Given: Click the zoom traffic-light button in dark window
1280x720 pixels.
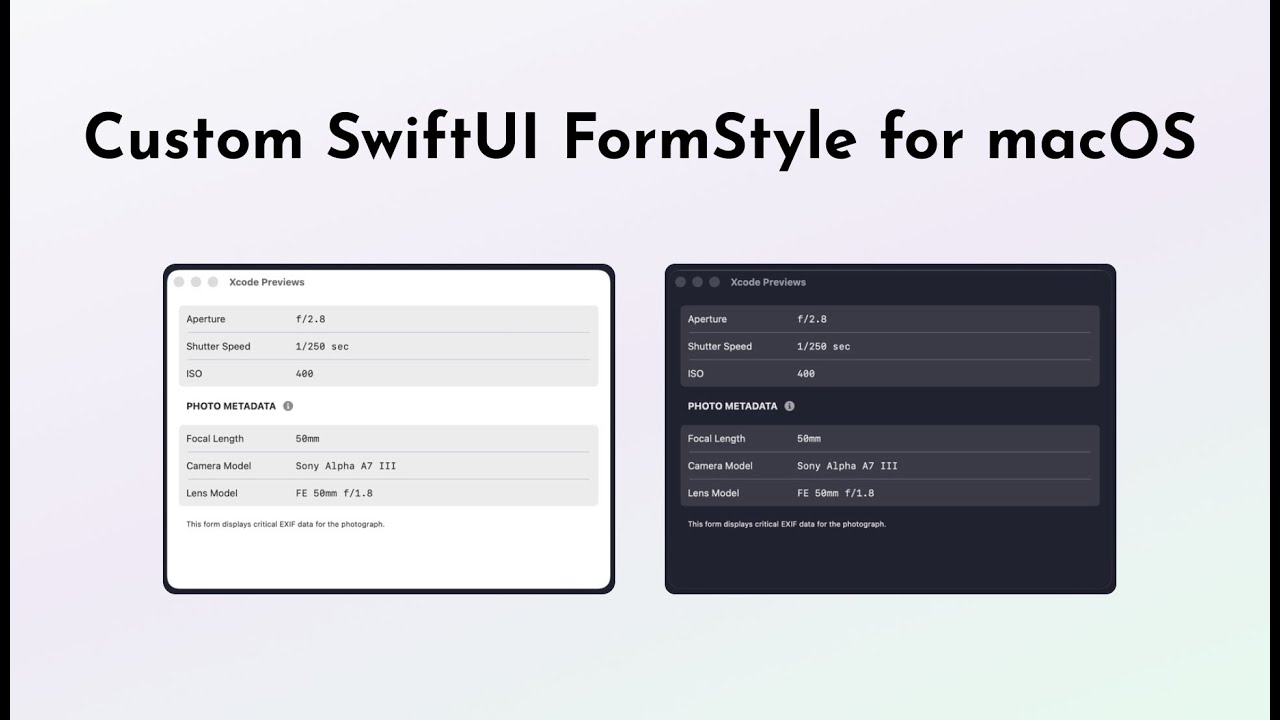Looking at the screenshot, I should tap(715, 282).
